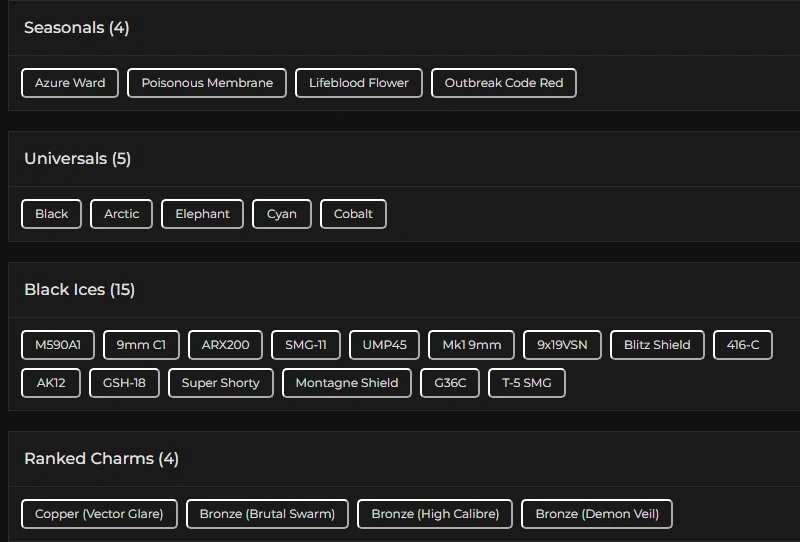Click the Black Ices (15) section heading
800x542 pixels.
click(x=80, y=290)
